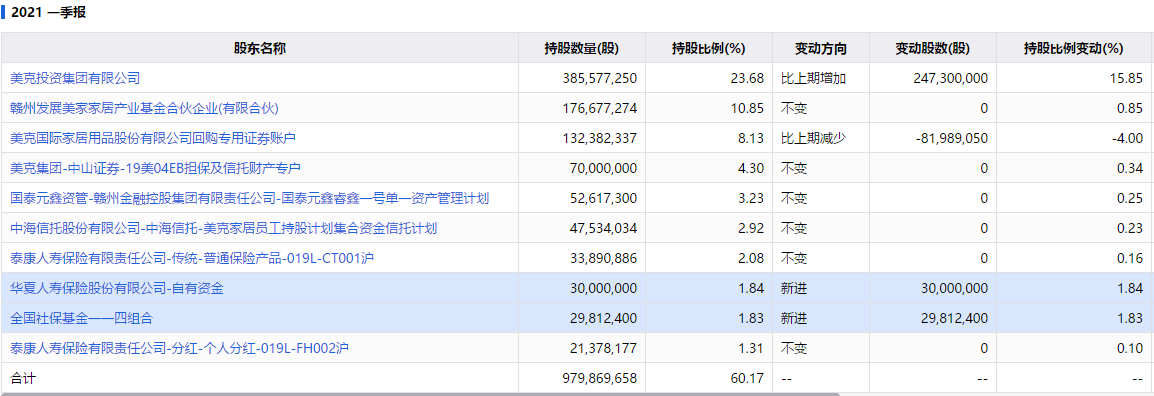Click the 变动方向 column header

821,49
